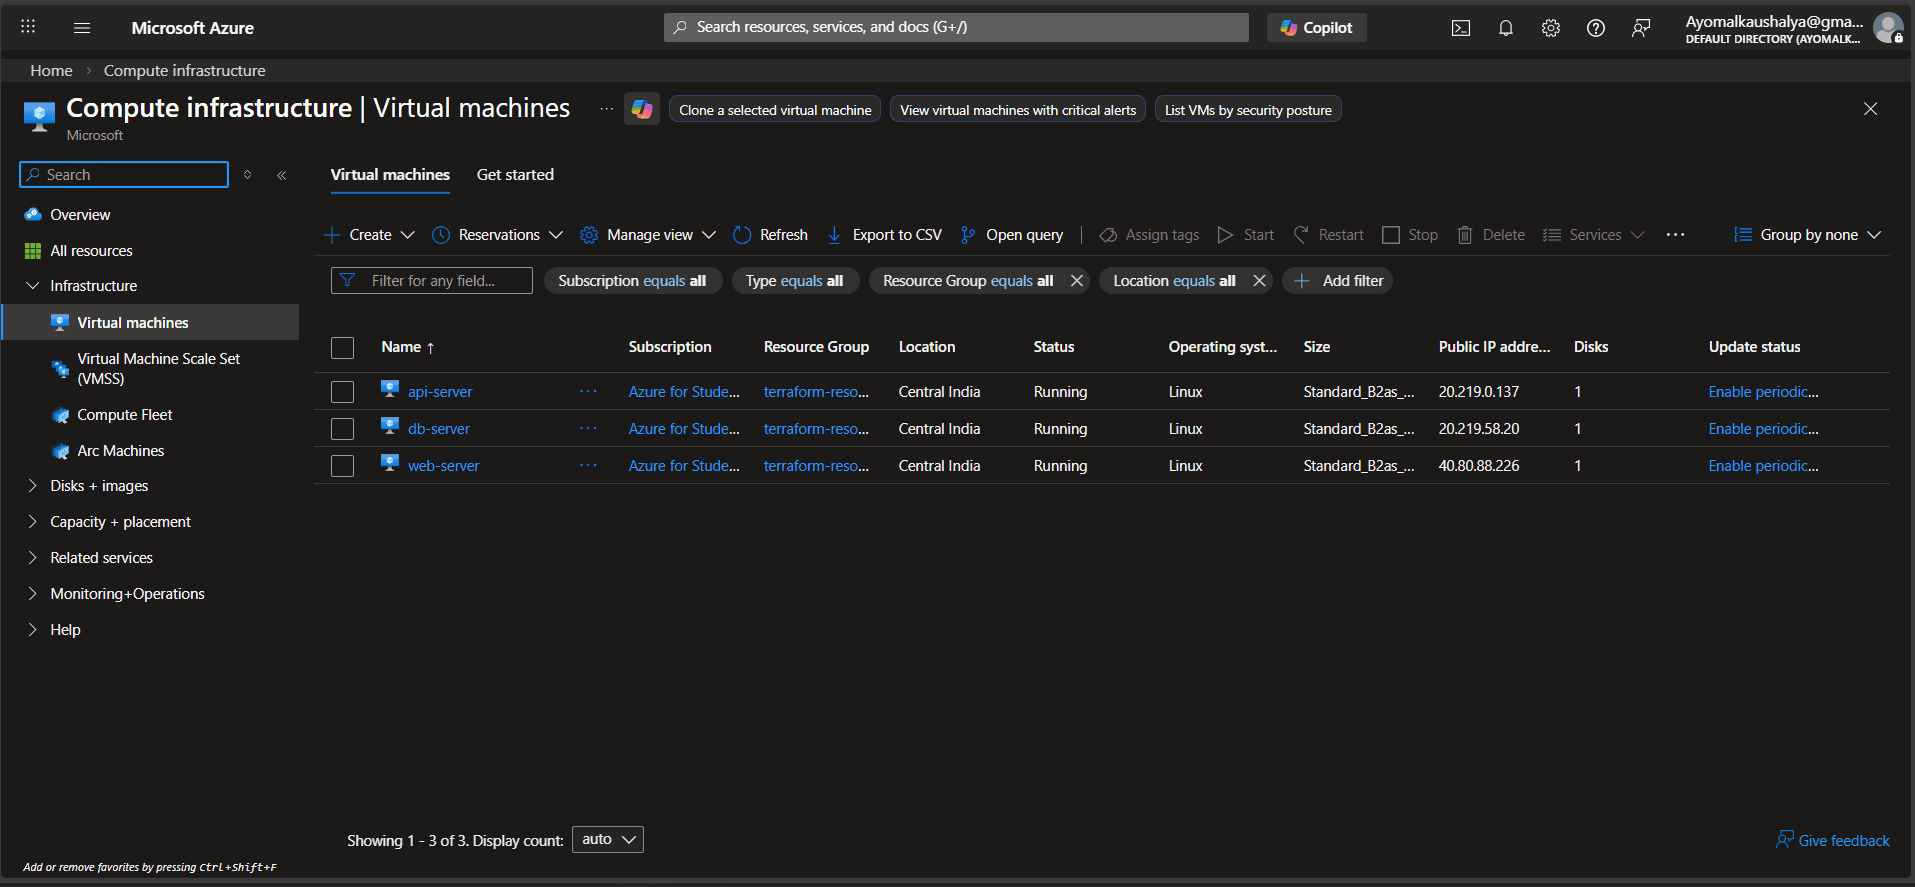Expand Related services in the sidebar
1915x887 pixels.
[x=32, y=558]
